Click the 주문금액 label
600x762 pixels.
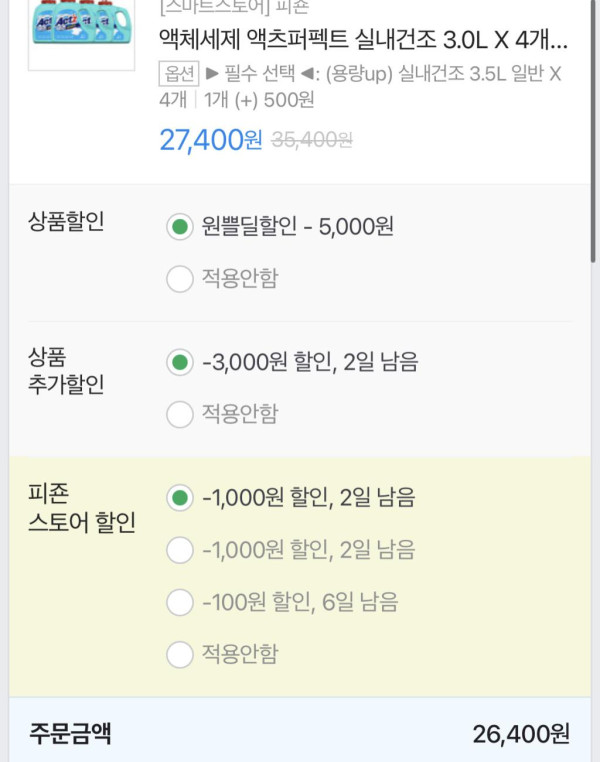[70, 734]
